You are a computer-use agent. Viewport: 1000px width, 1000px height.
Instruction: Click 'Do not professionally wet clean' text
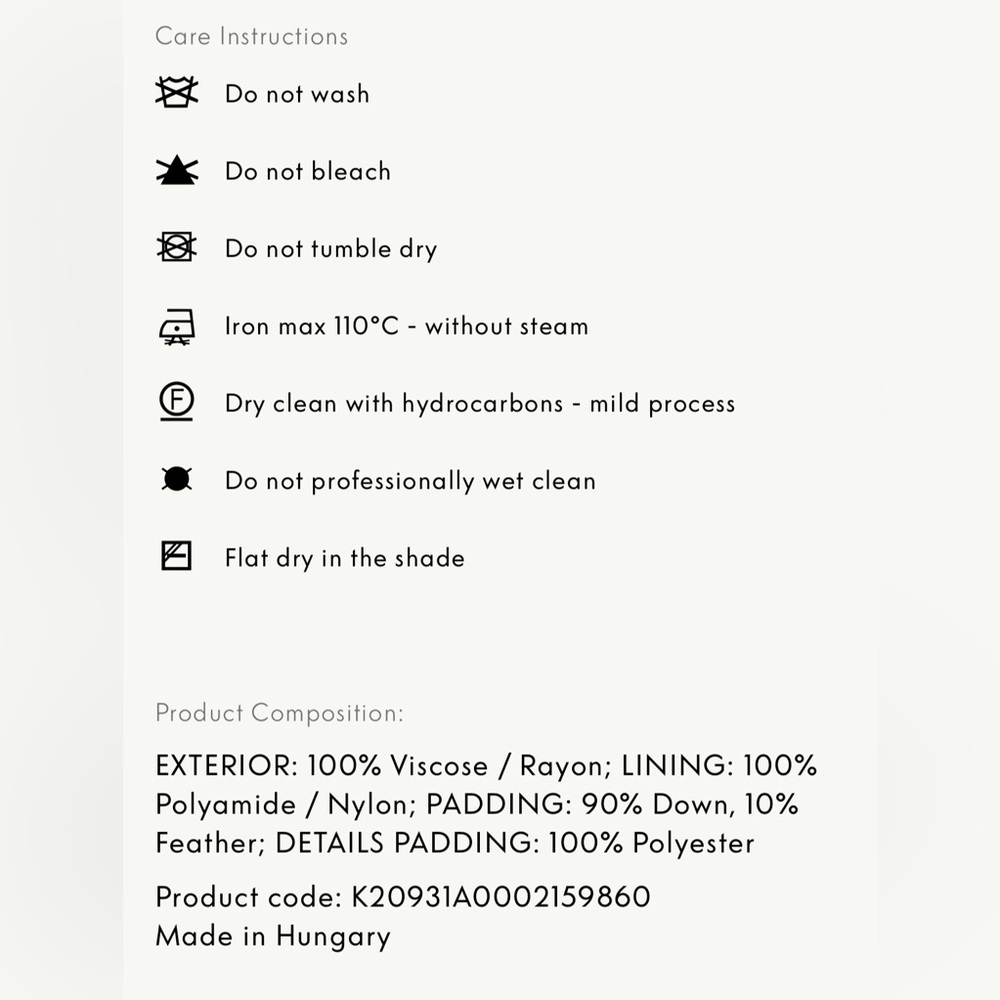pyautogui.click(x=411, y=482)
